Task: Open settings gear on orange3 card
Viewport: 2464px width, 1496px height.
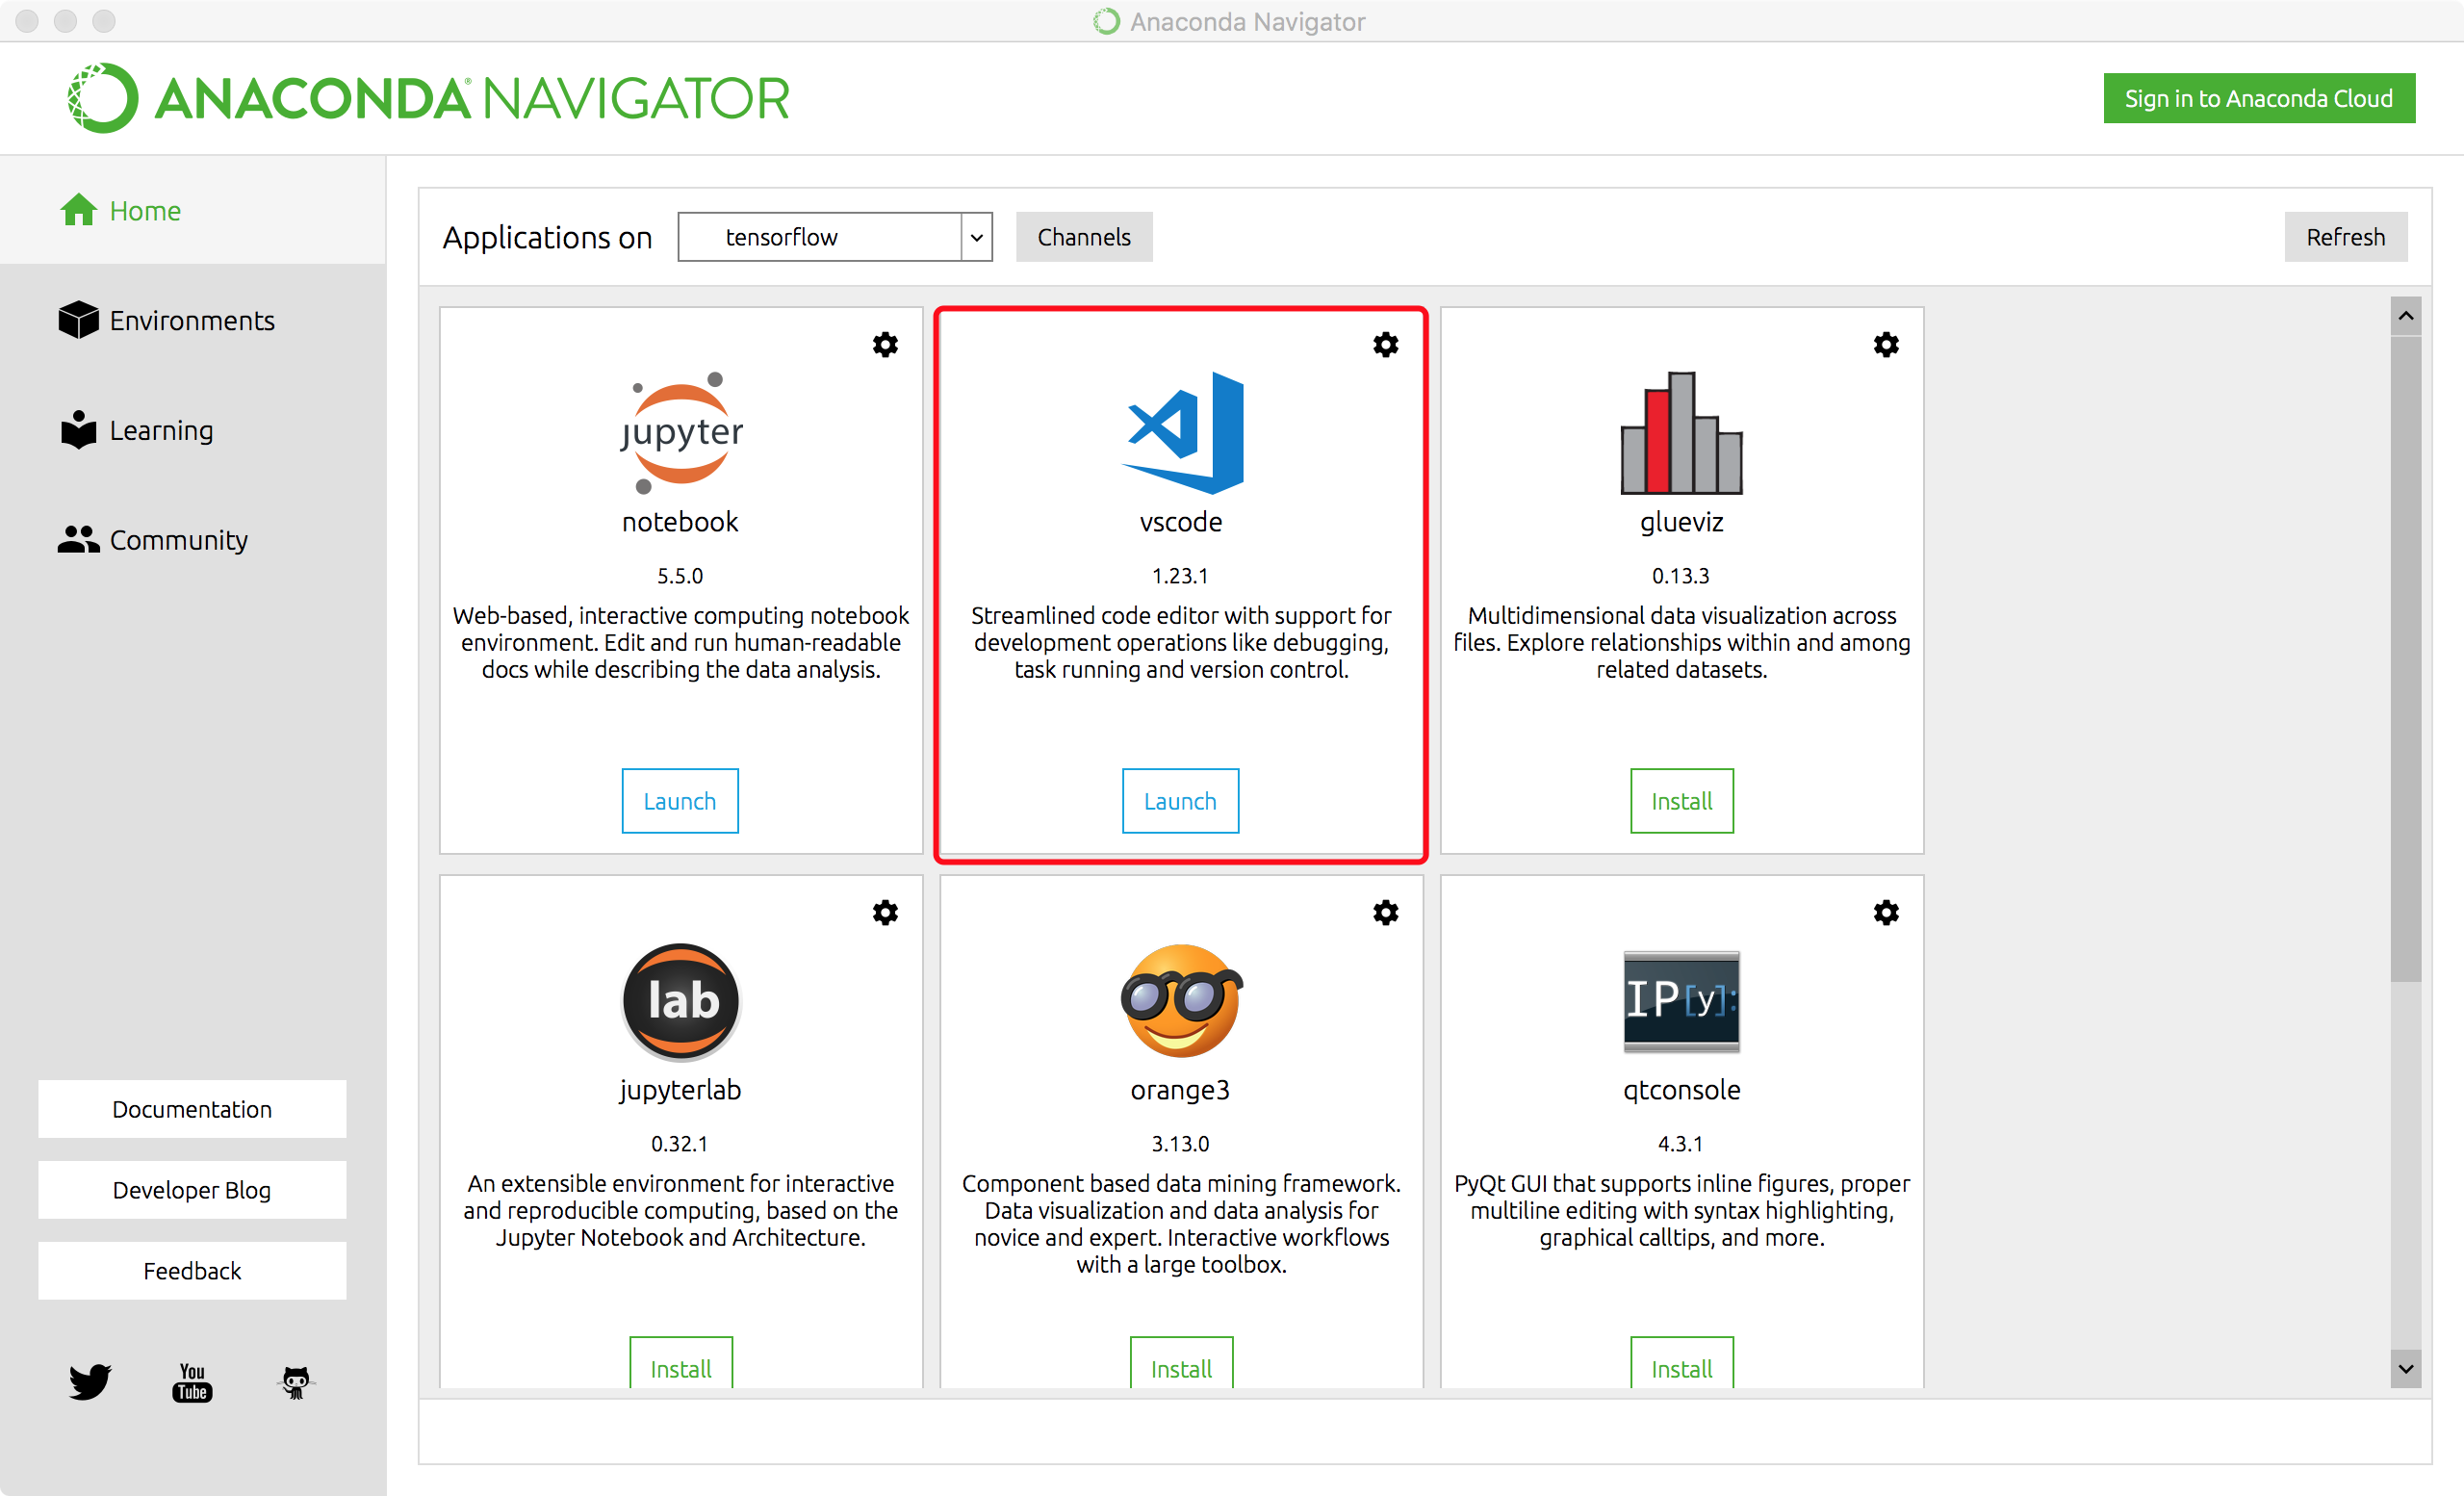Action: coord(1385,913)
